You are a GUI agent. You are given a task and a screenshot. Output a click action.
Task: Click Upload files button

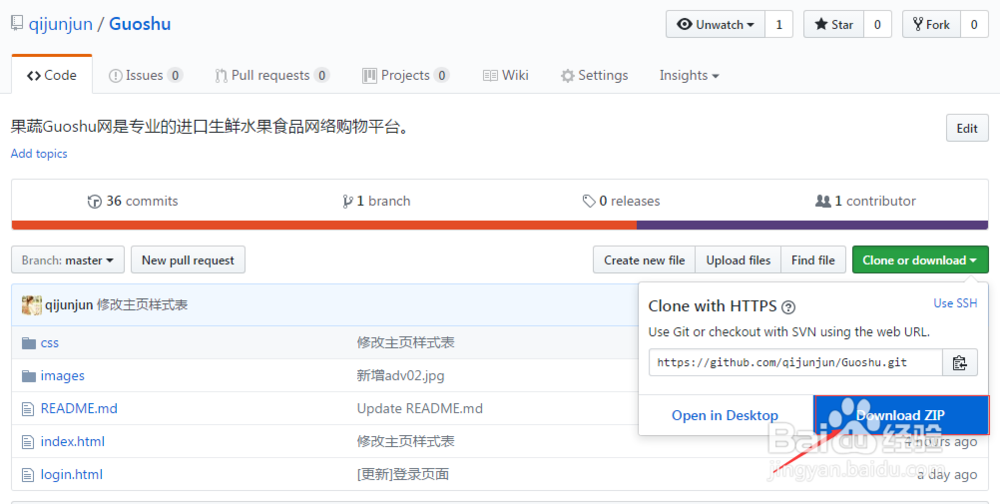coord(738,260)
